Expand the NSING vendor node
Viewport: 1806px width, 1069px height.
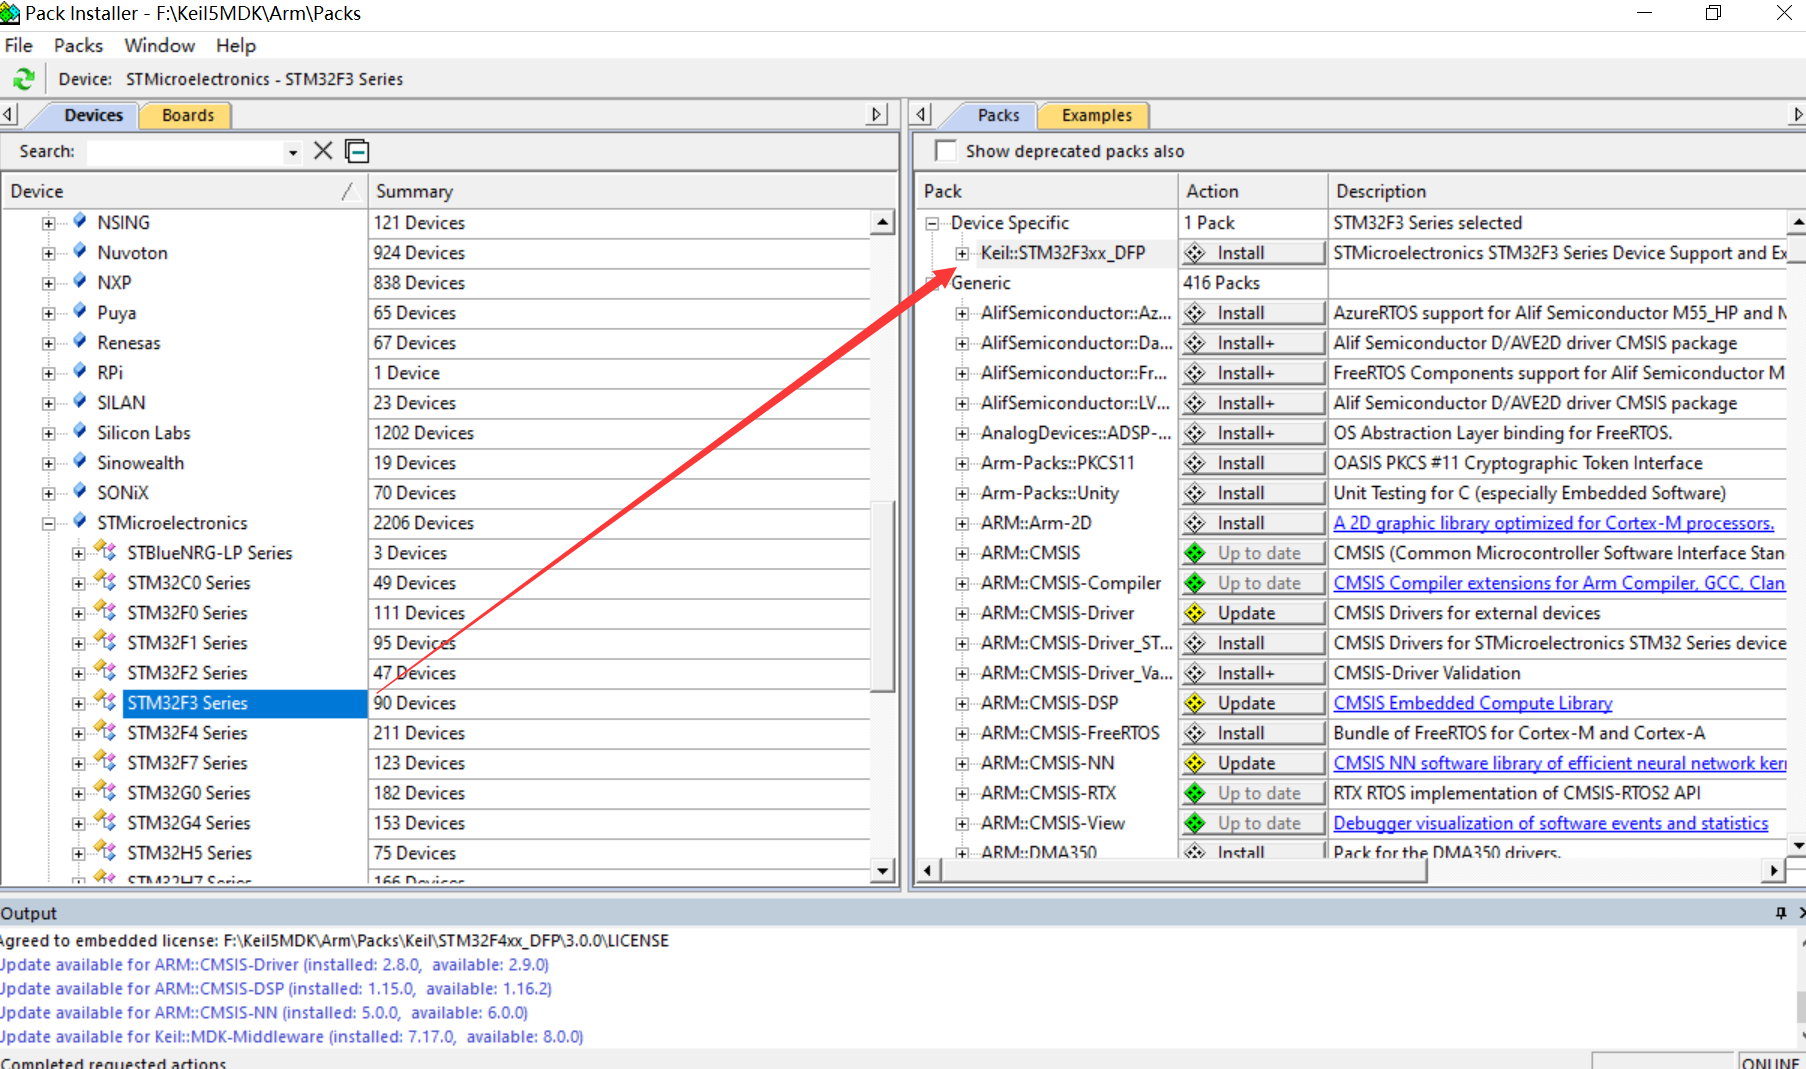coord(48,223)
